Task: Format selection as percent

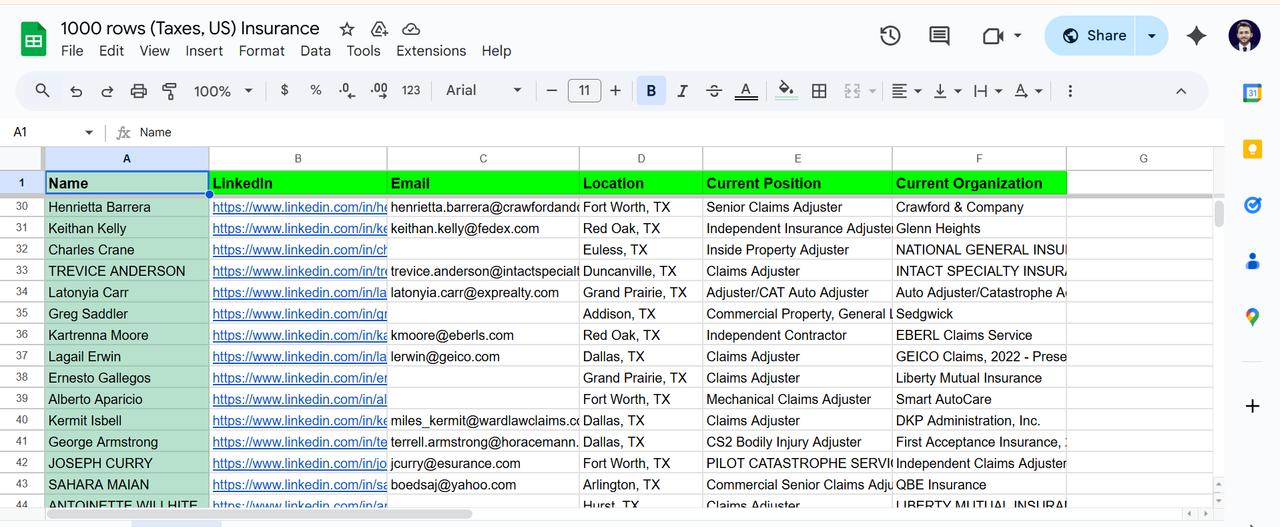Action: [x=316, y=91]
